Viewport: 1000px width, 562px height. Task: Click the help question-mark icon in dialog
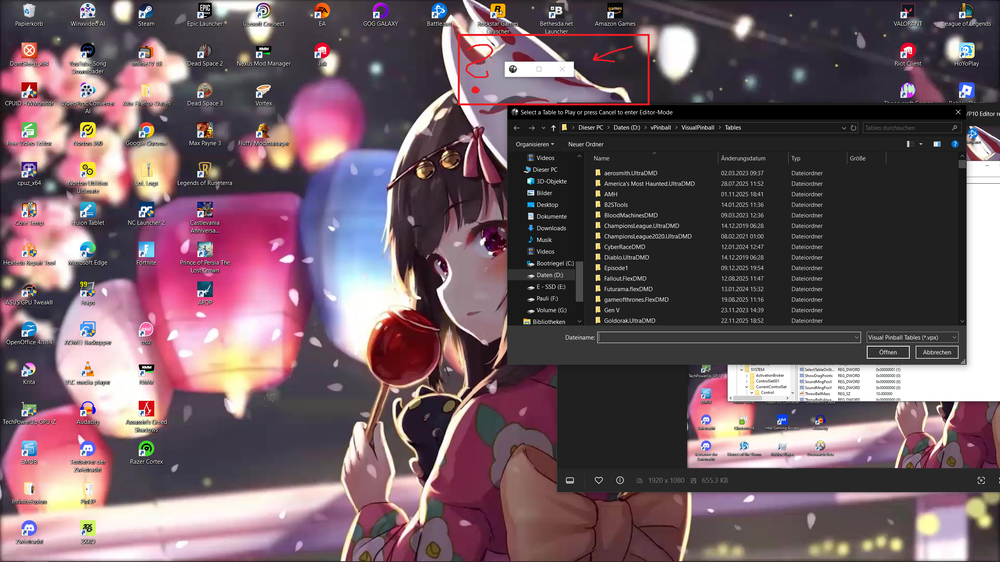(955, 144)
